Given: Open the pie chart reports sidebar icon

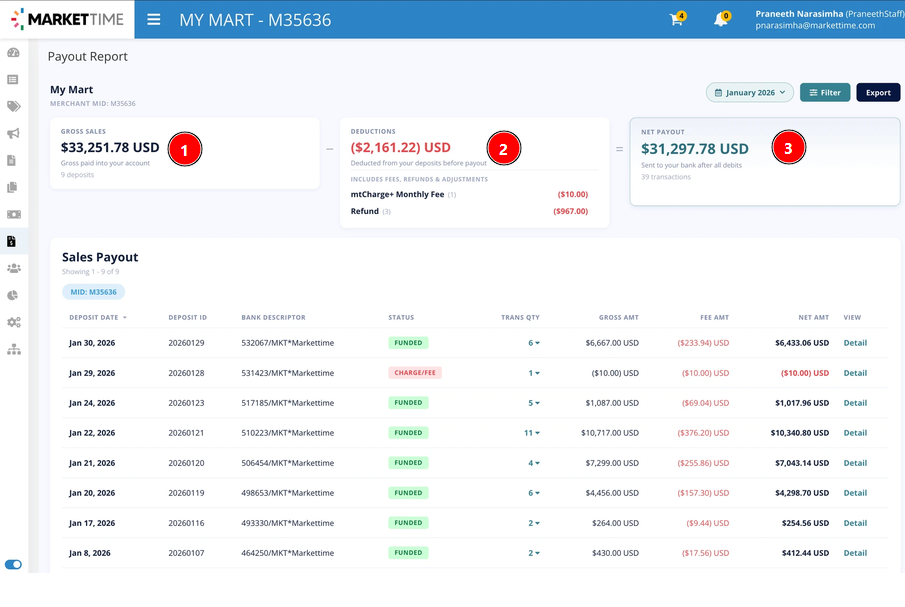Looking at the screenshot, I should [x=13, y=295].
